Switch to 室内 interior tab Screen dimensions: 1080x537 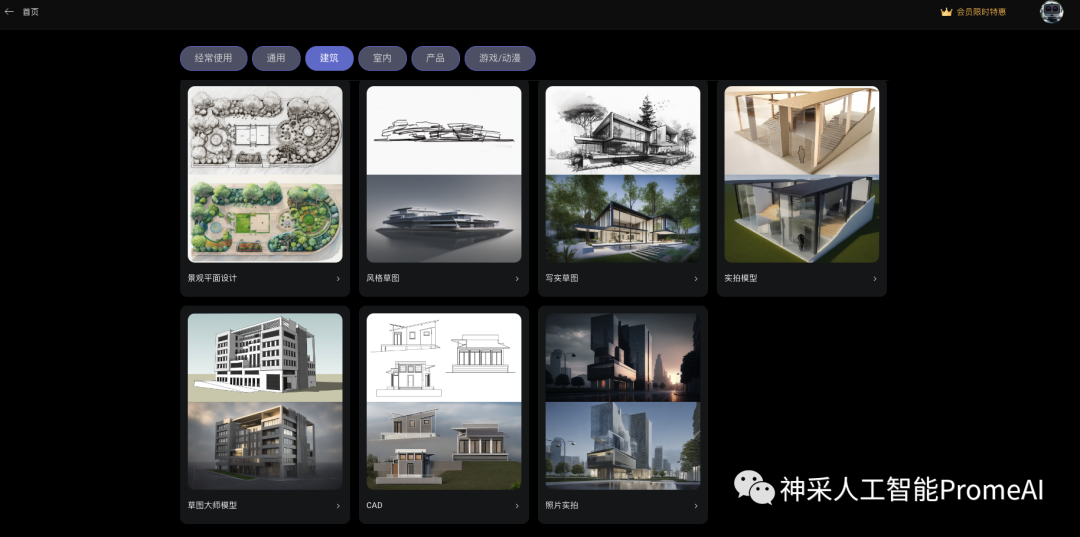click(382, 58)
